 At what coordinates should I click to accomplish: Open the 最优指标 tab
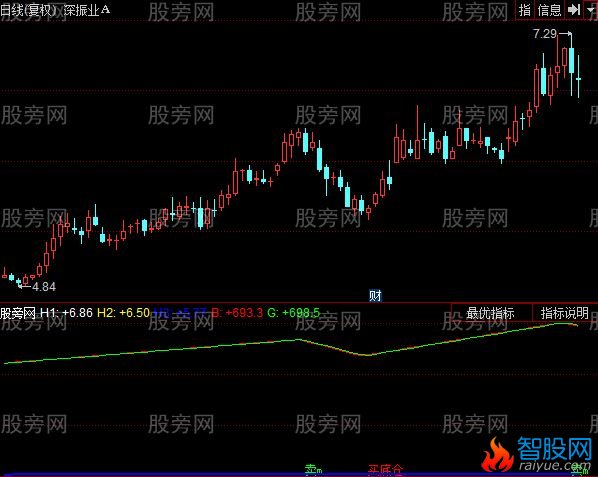[x=490, y=313]
